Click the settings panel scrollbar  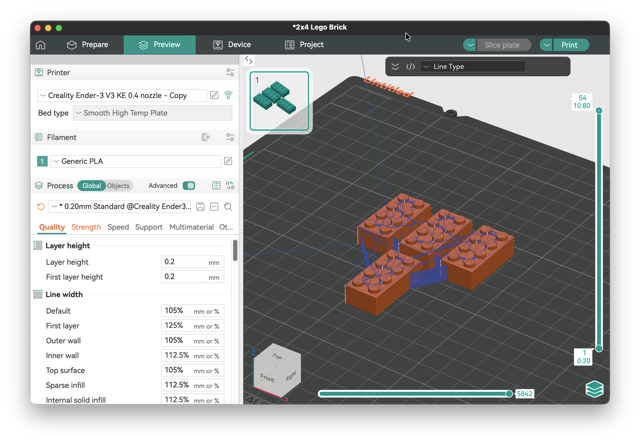[235, 250]
